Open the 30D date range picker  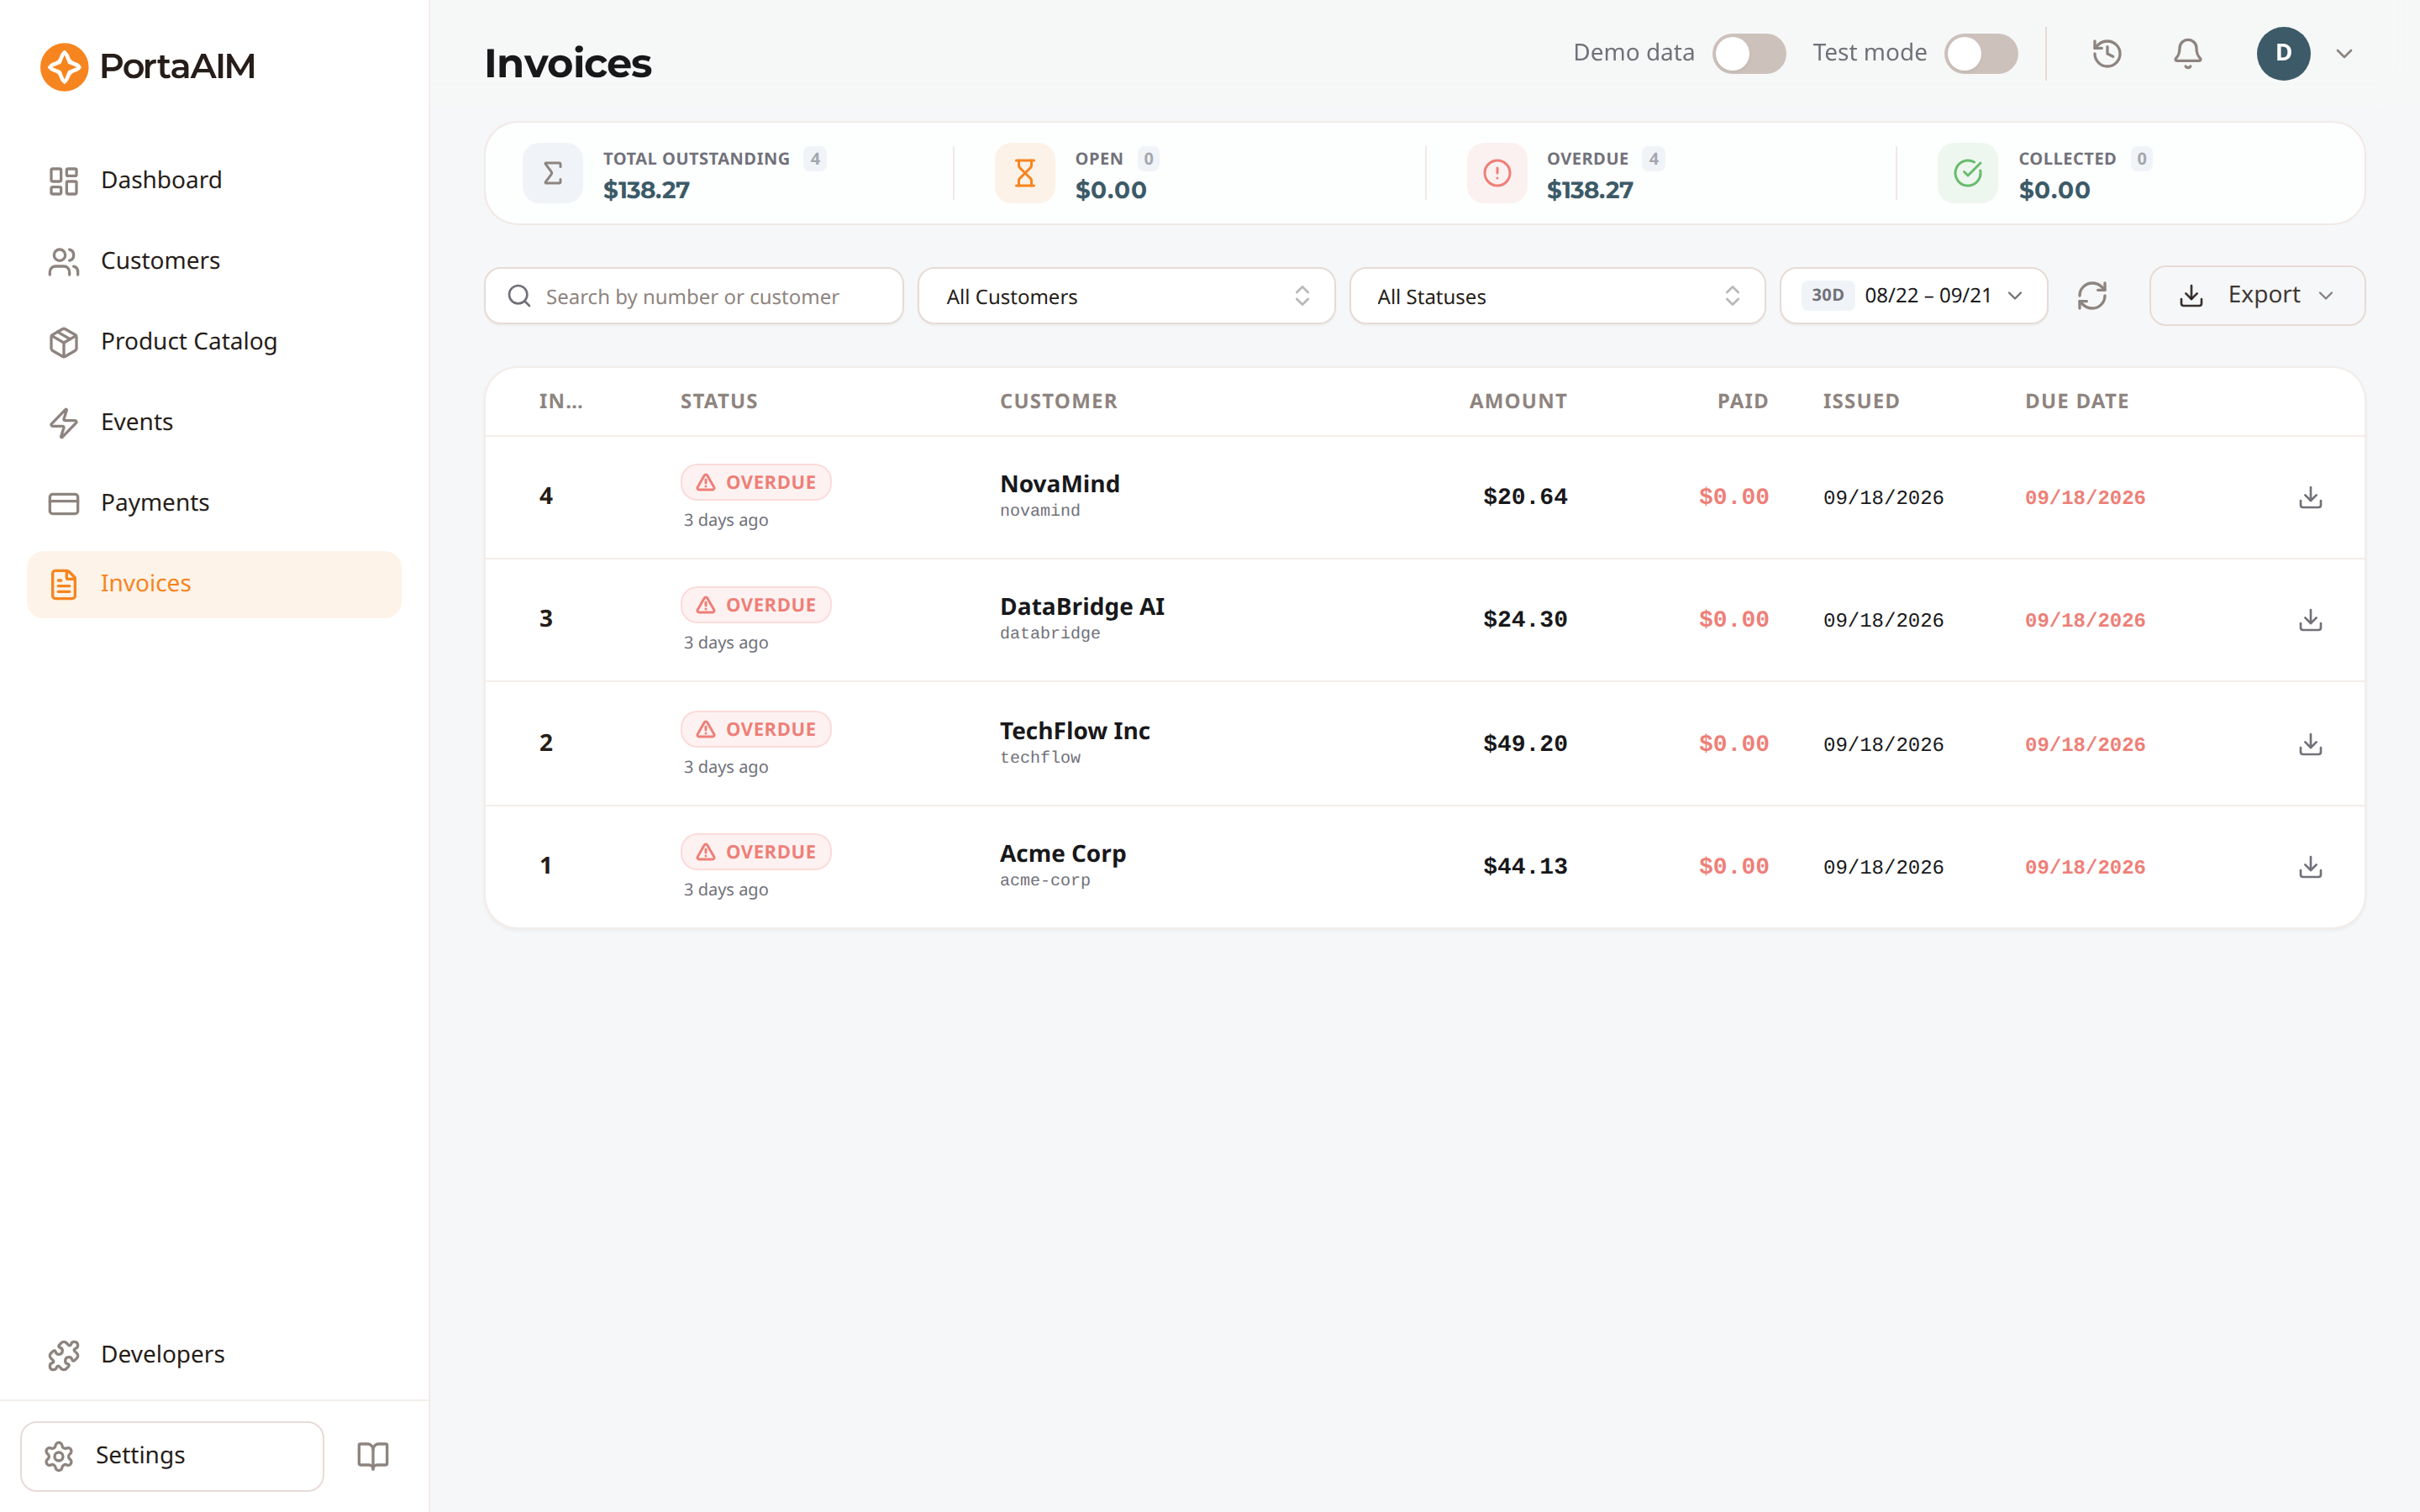coord(1913,296)
